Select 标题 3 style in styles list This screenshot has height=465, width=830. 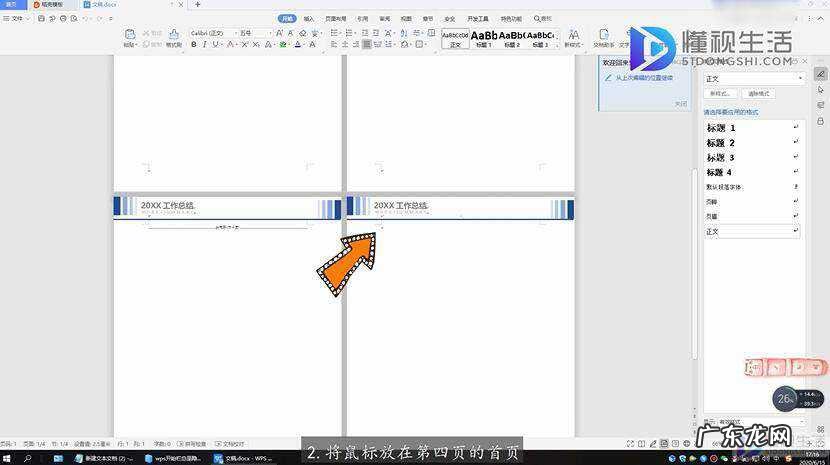click(722, 158)
